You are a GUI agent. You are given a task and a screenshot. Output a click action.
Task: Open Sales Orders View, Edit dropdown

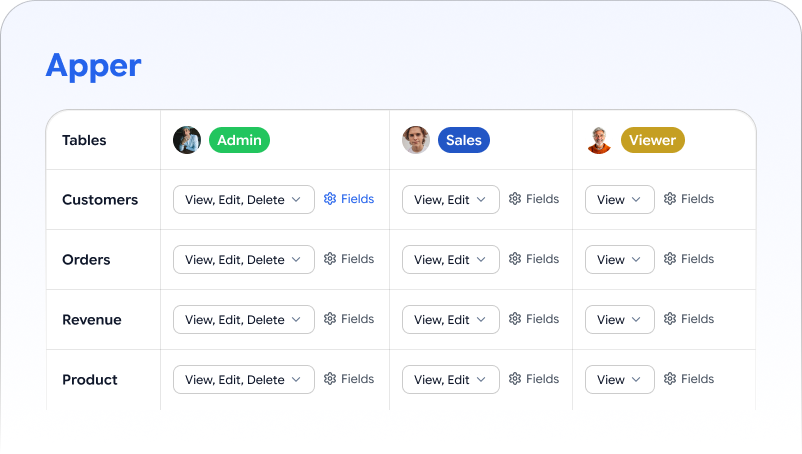coord(451,259)
